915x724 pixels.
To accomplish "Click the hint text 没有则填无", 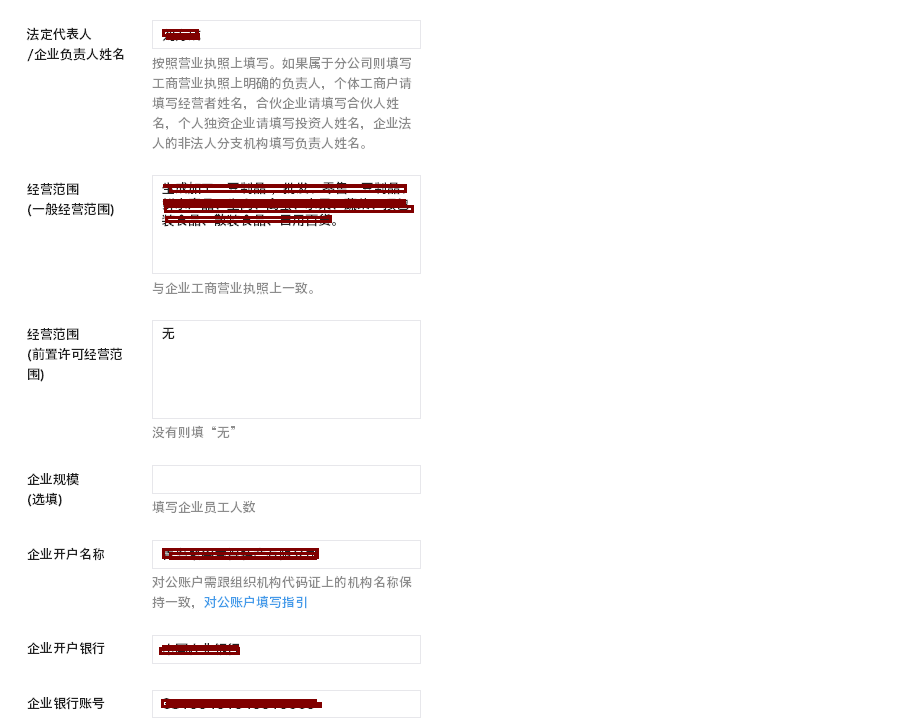I will [x=194, y=433].
